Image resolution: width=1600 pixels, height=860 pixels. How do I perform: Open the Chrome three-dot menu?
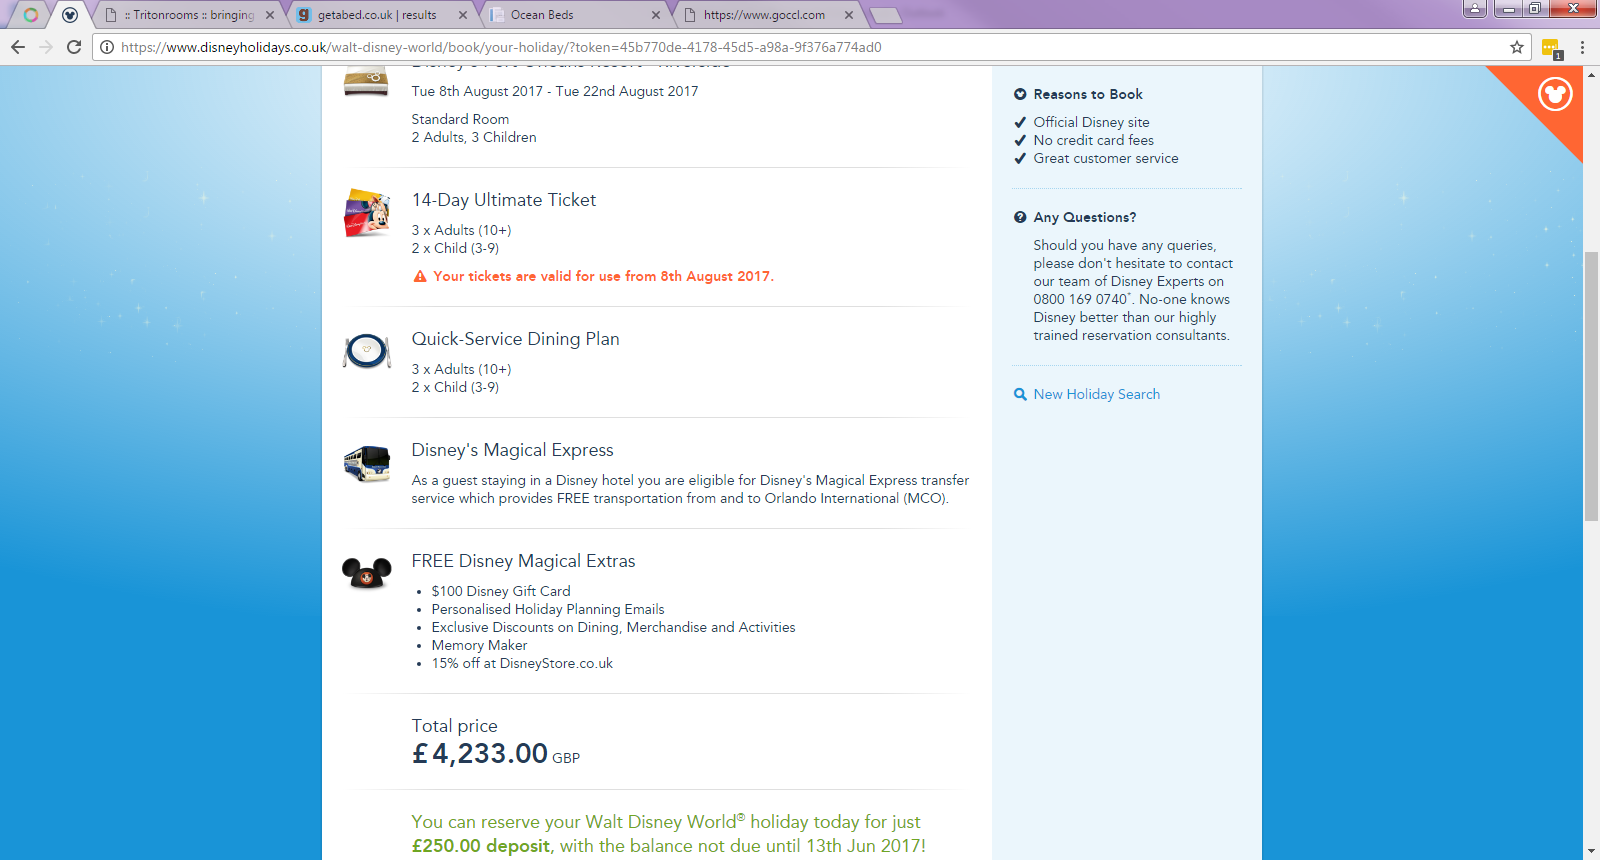(1582, 47)
